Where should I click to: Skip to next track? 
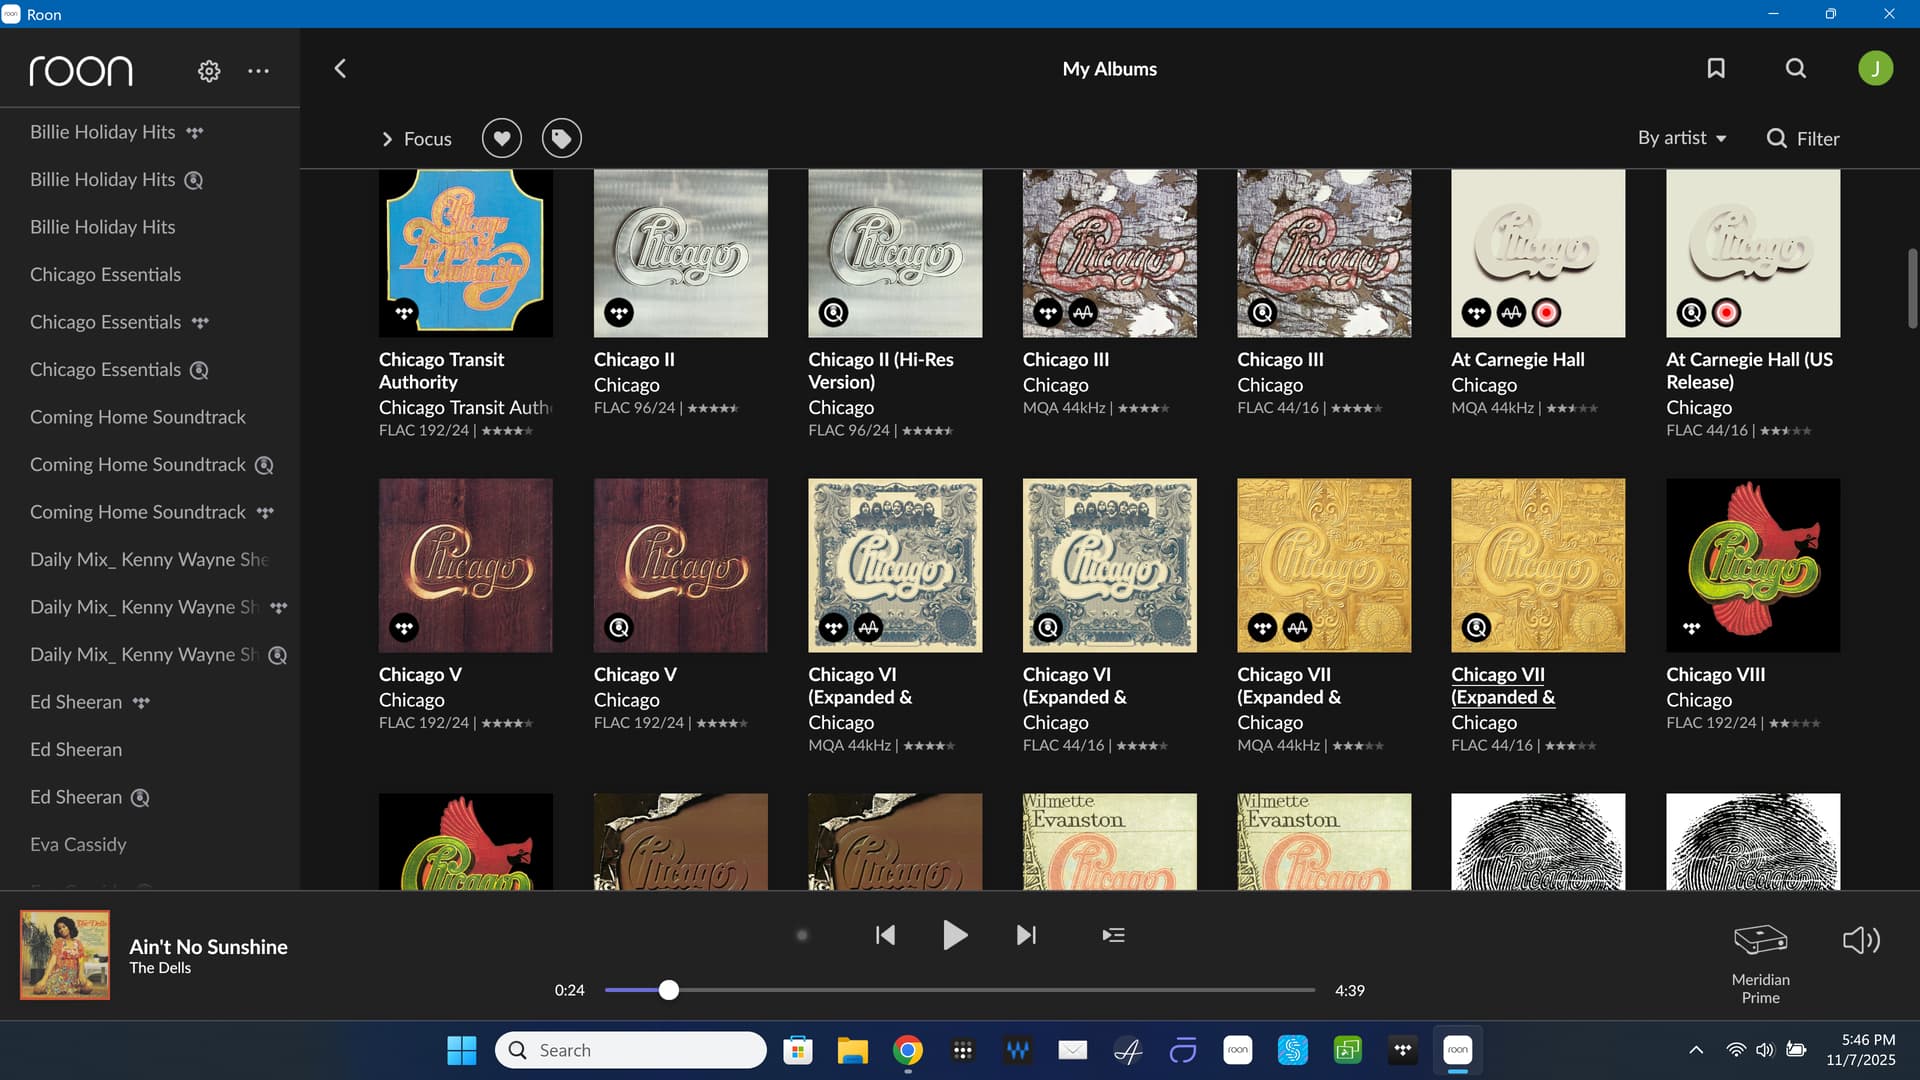tap(1026, 935)
